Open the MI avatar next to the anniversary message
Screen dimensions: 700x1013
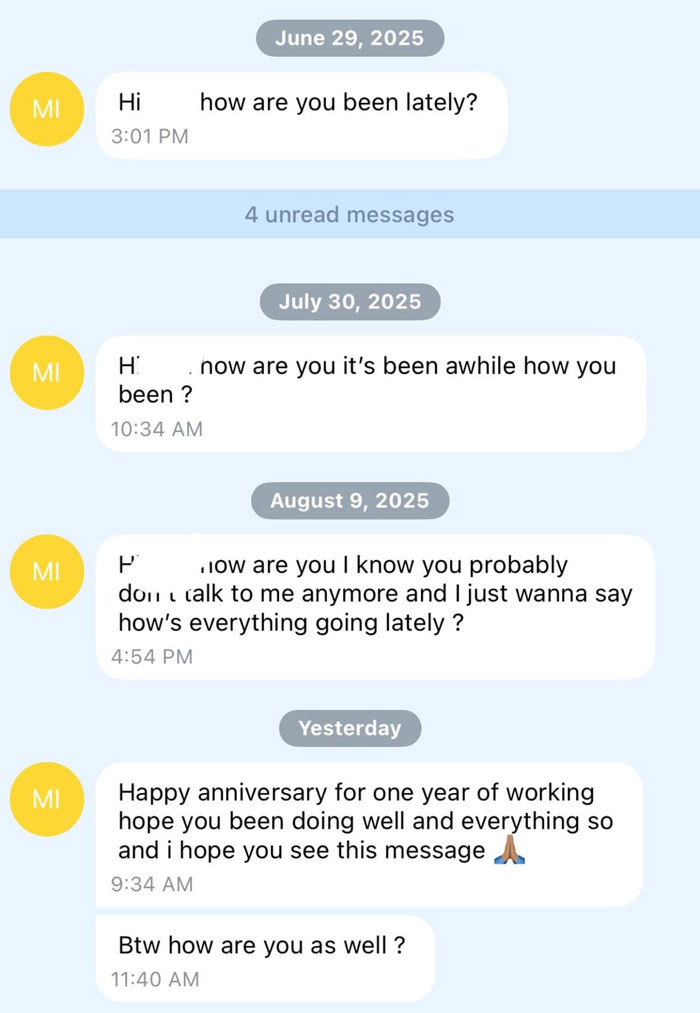46,800
